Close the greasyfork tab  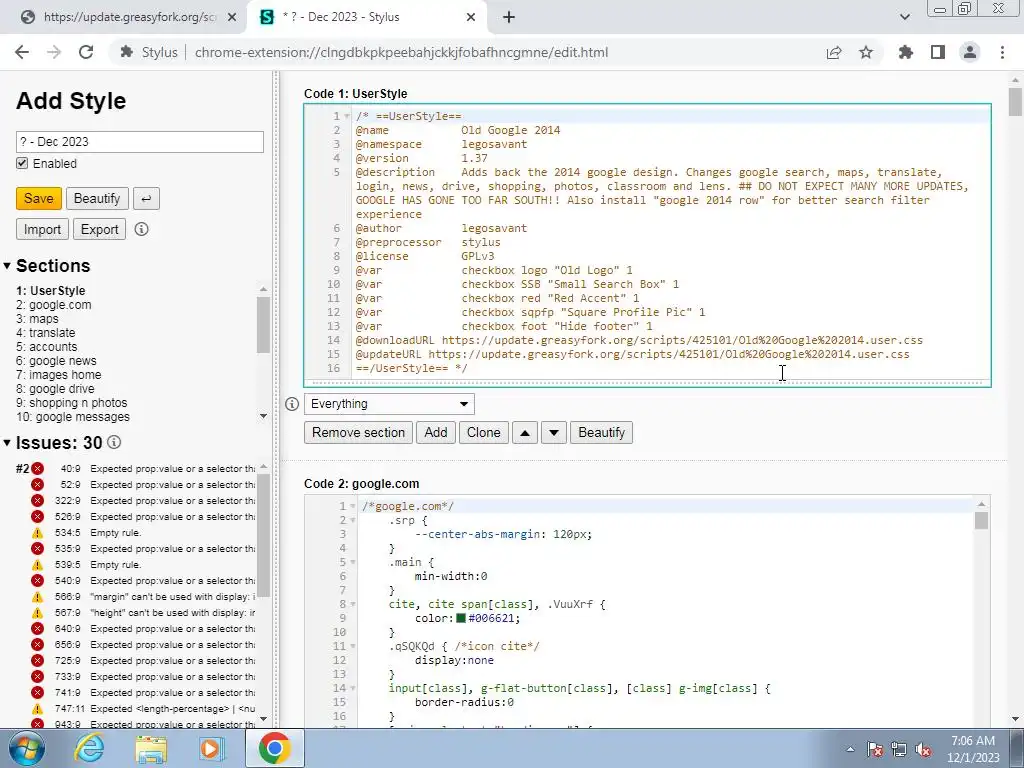[232, 17]
